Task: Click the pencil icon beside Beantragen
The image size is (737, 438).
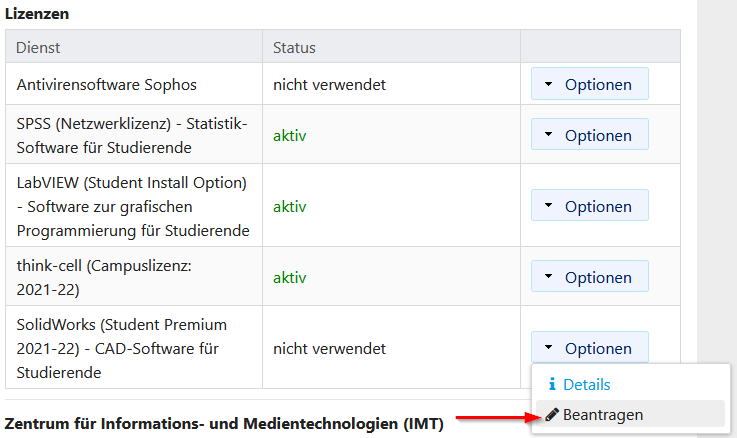Action: tap(552, 414)
